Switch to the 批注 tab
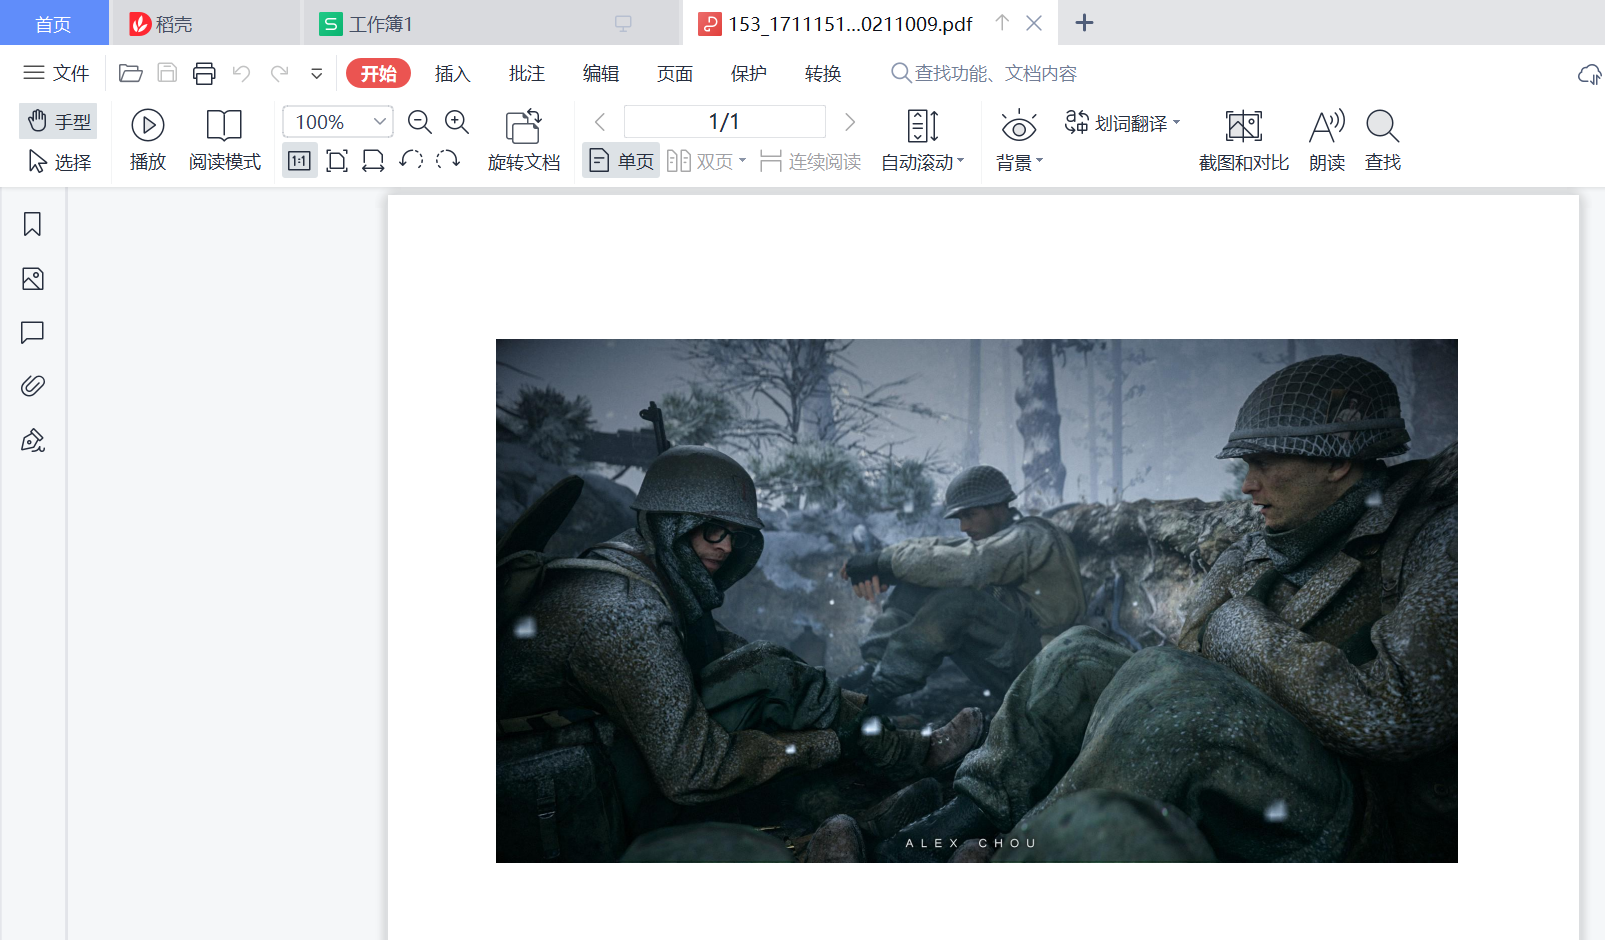1605x940 pixels. pyautogui.click(x=526, y=73)
